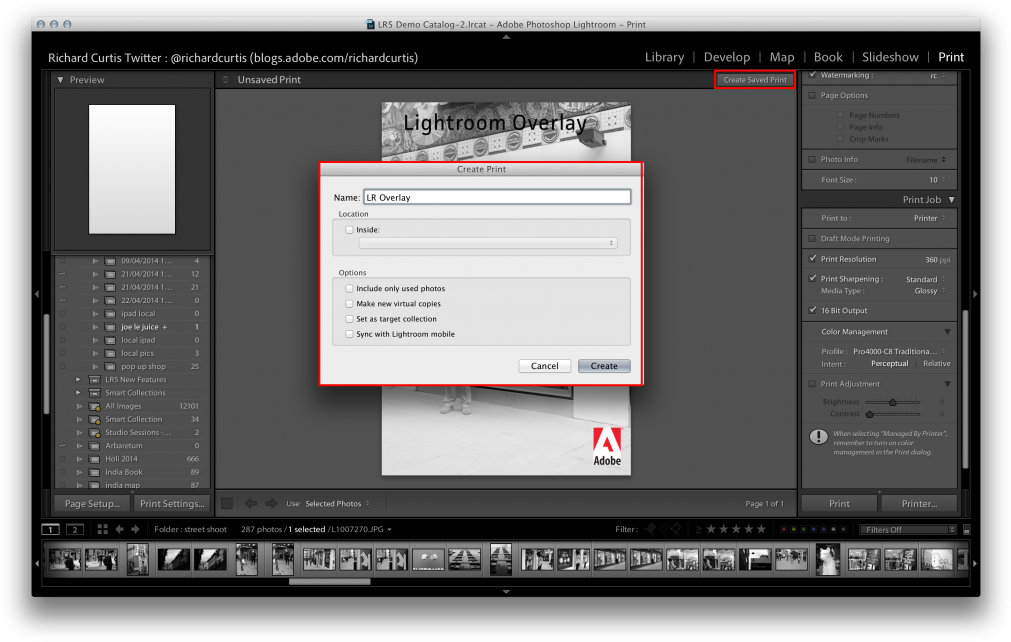This screenshot has width=1011, height=642.
Task: Open the 'Filters Off' dropdown
Action: pos(908,530)
